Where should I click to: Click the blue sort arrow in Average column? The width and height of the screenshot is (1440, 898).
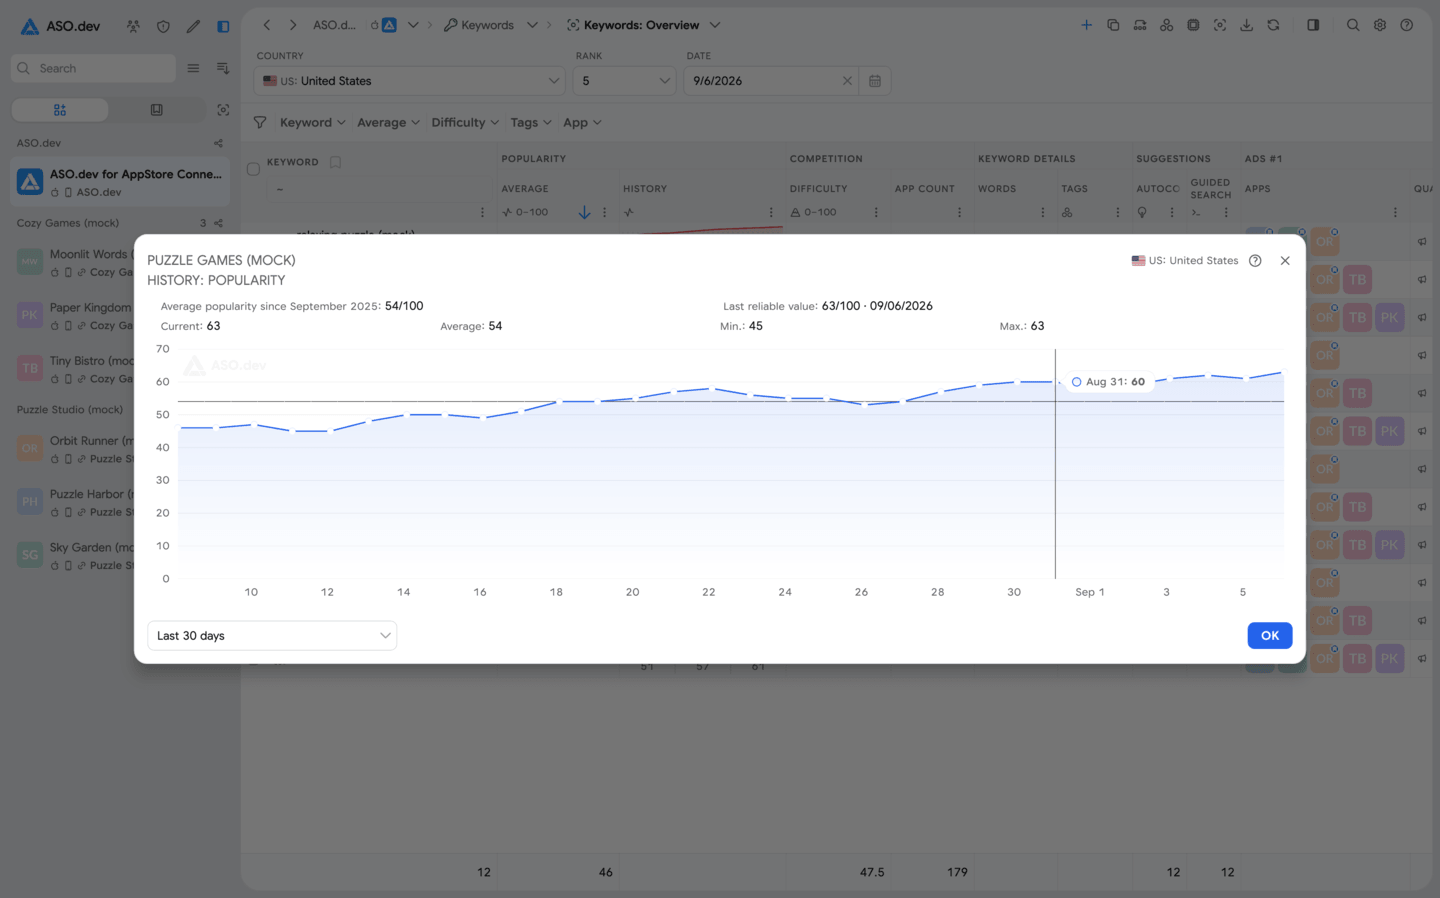pos(584,212)
